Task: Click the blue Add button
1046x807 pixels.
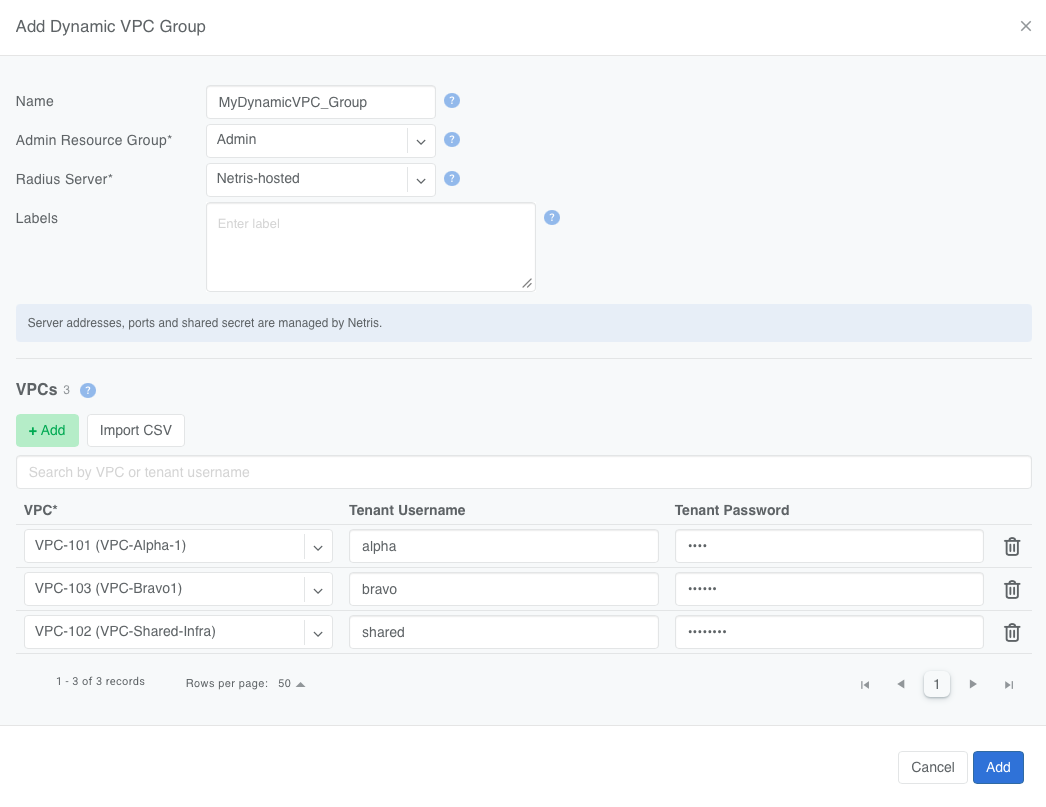Action: click(998, 767)
